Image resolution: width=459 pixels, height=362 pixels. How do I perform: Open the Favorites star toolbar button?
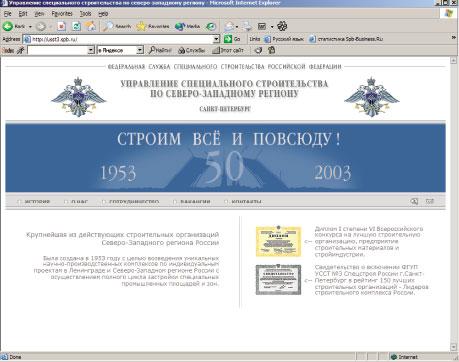click(x=153, y=26)
